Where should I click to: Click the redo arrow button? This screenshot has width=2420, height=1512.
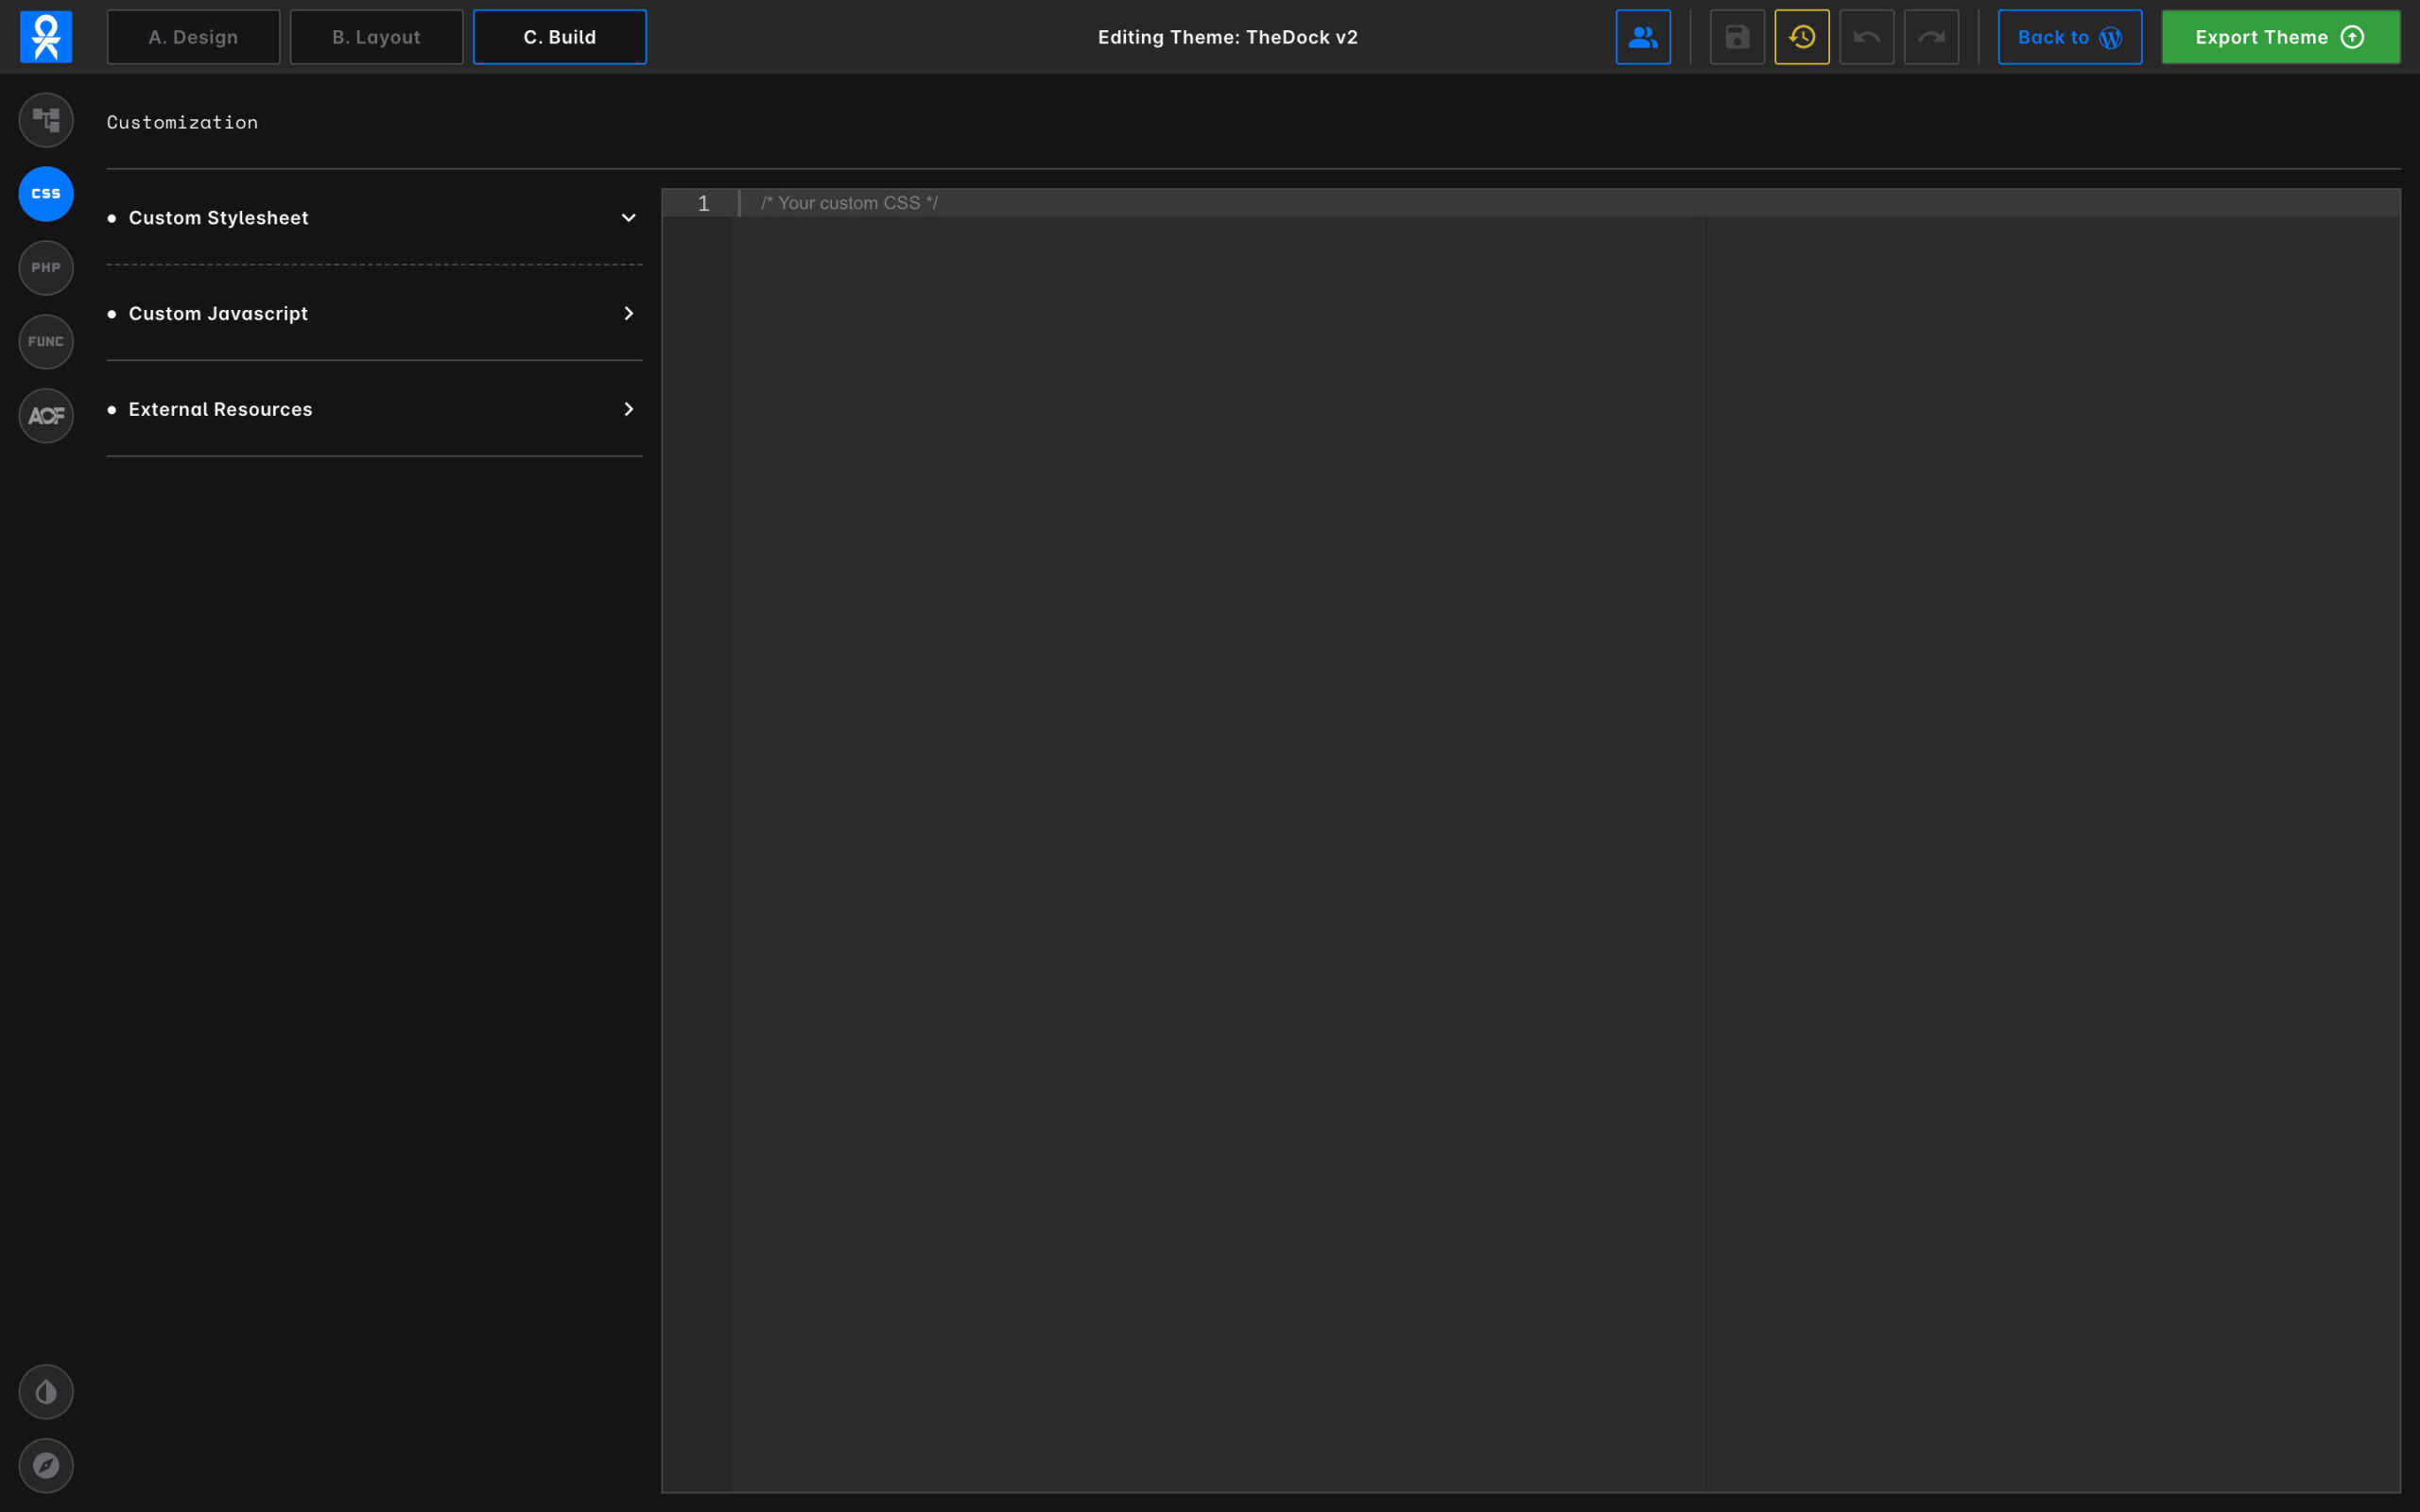(x=1931, y=37)
